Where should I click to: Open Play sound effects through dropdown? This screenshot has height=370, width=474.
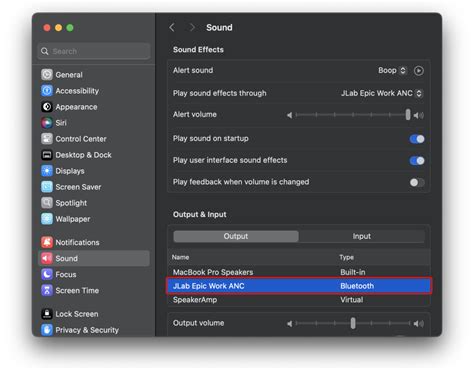[x=381, y=93]
